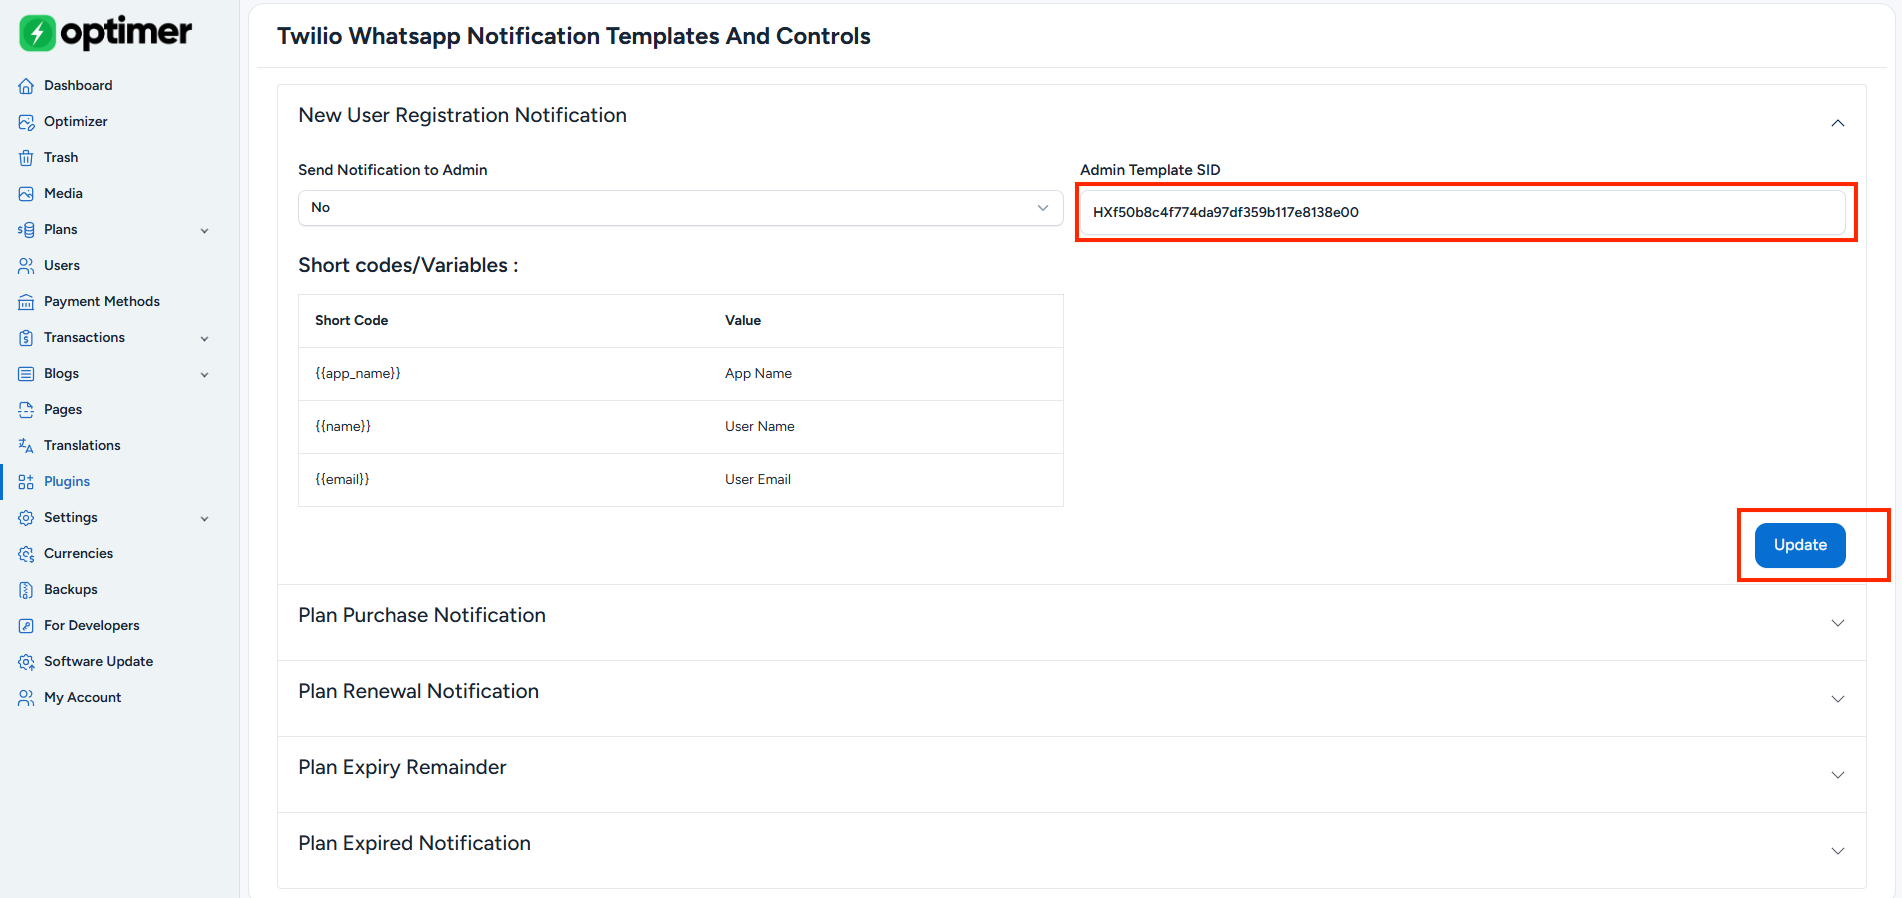Screen dimensions: 1902x898
Task: Click the Admin Template SID field
Action: coord(1462,212)
